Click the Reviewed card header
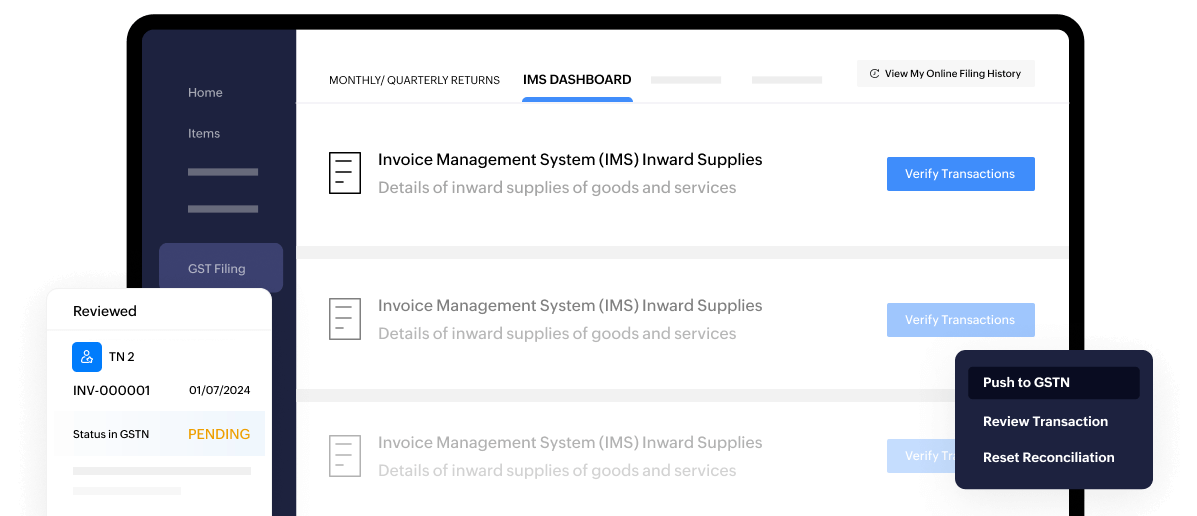Image resolution: width=1197 pixels, height=516 pixels. [x=105, y=311]
